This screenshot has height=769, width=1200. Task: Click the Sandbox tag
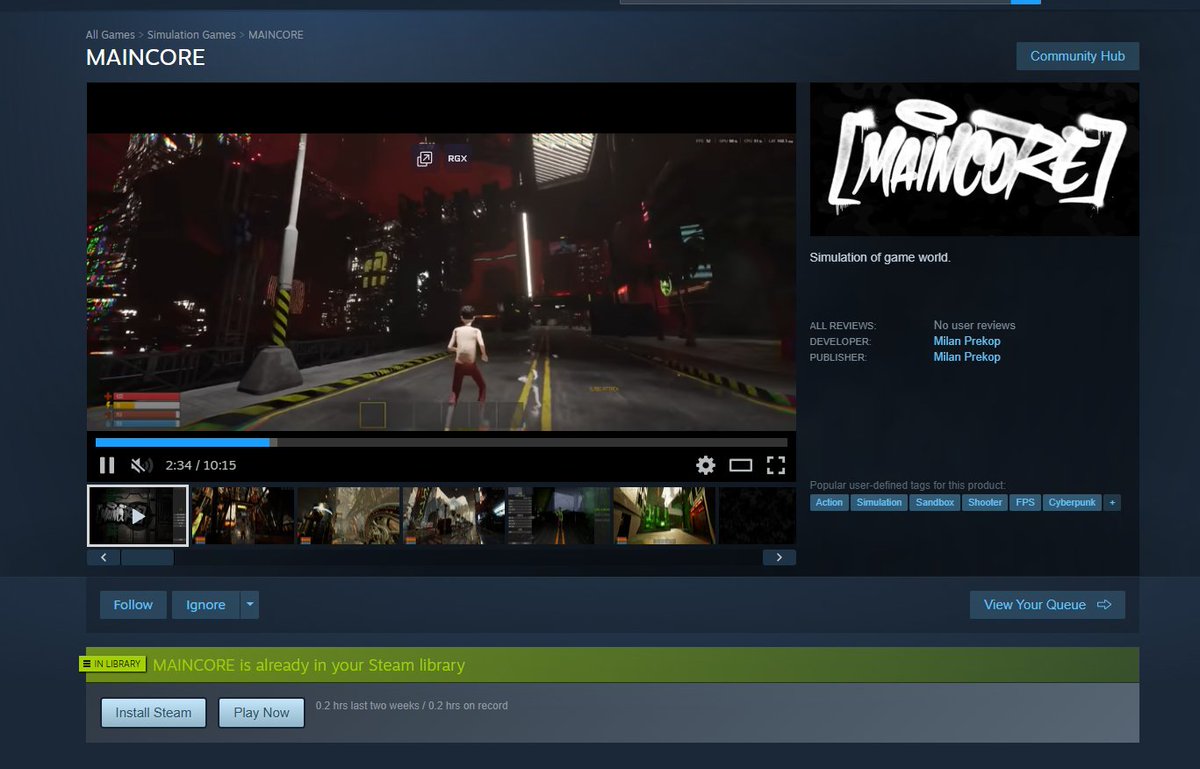[935, 503]
